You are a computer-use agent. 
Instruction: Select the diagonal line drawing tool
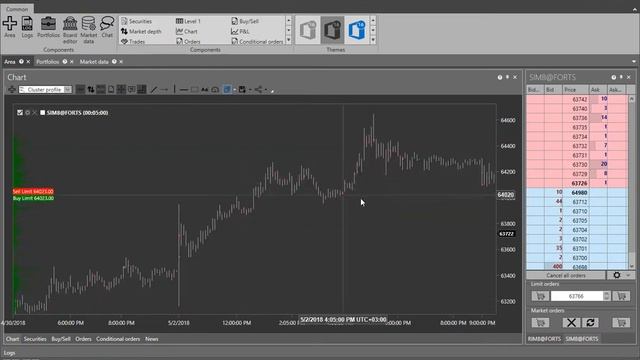tap(153, 89)
